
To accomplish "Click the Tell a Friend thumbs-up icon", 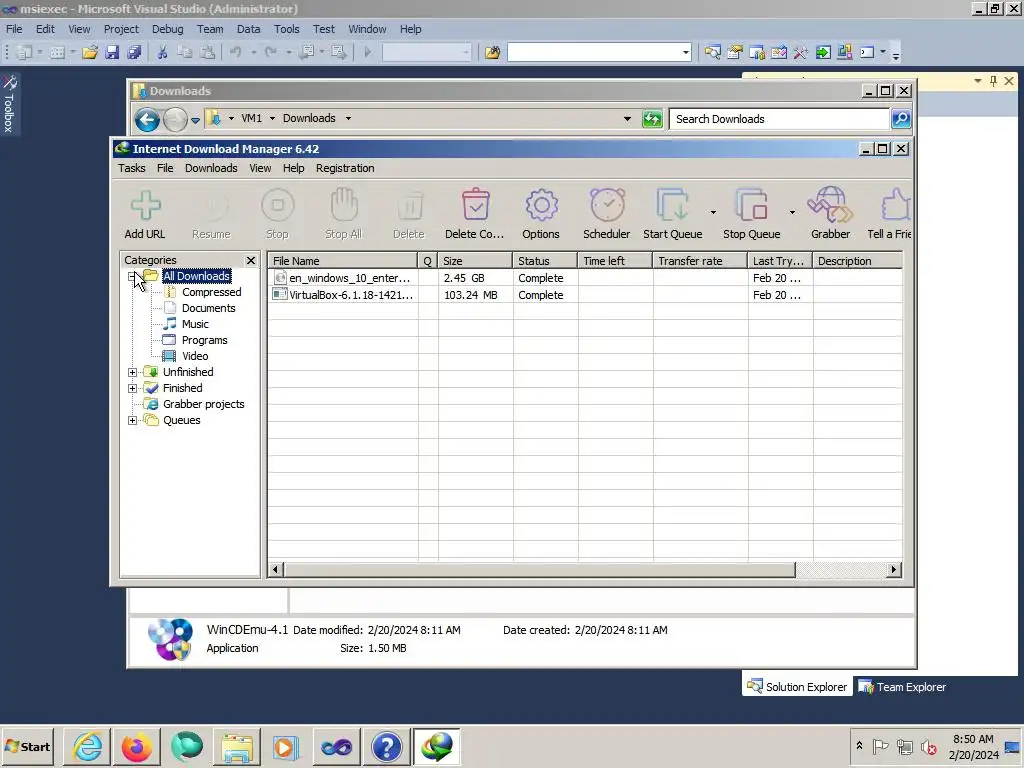I will pos(895,205).
